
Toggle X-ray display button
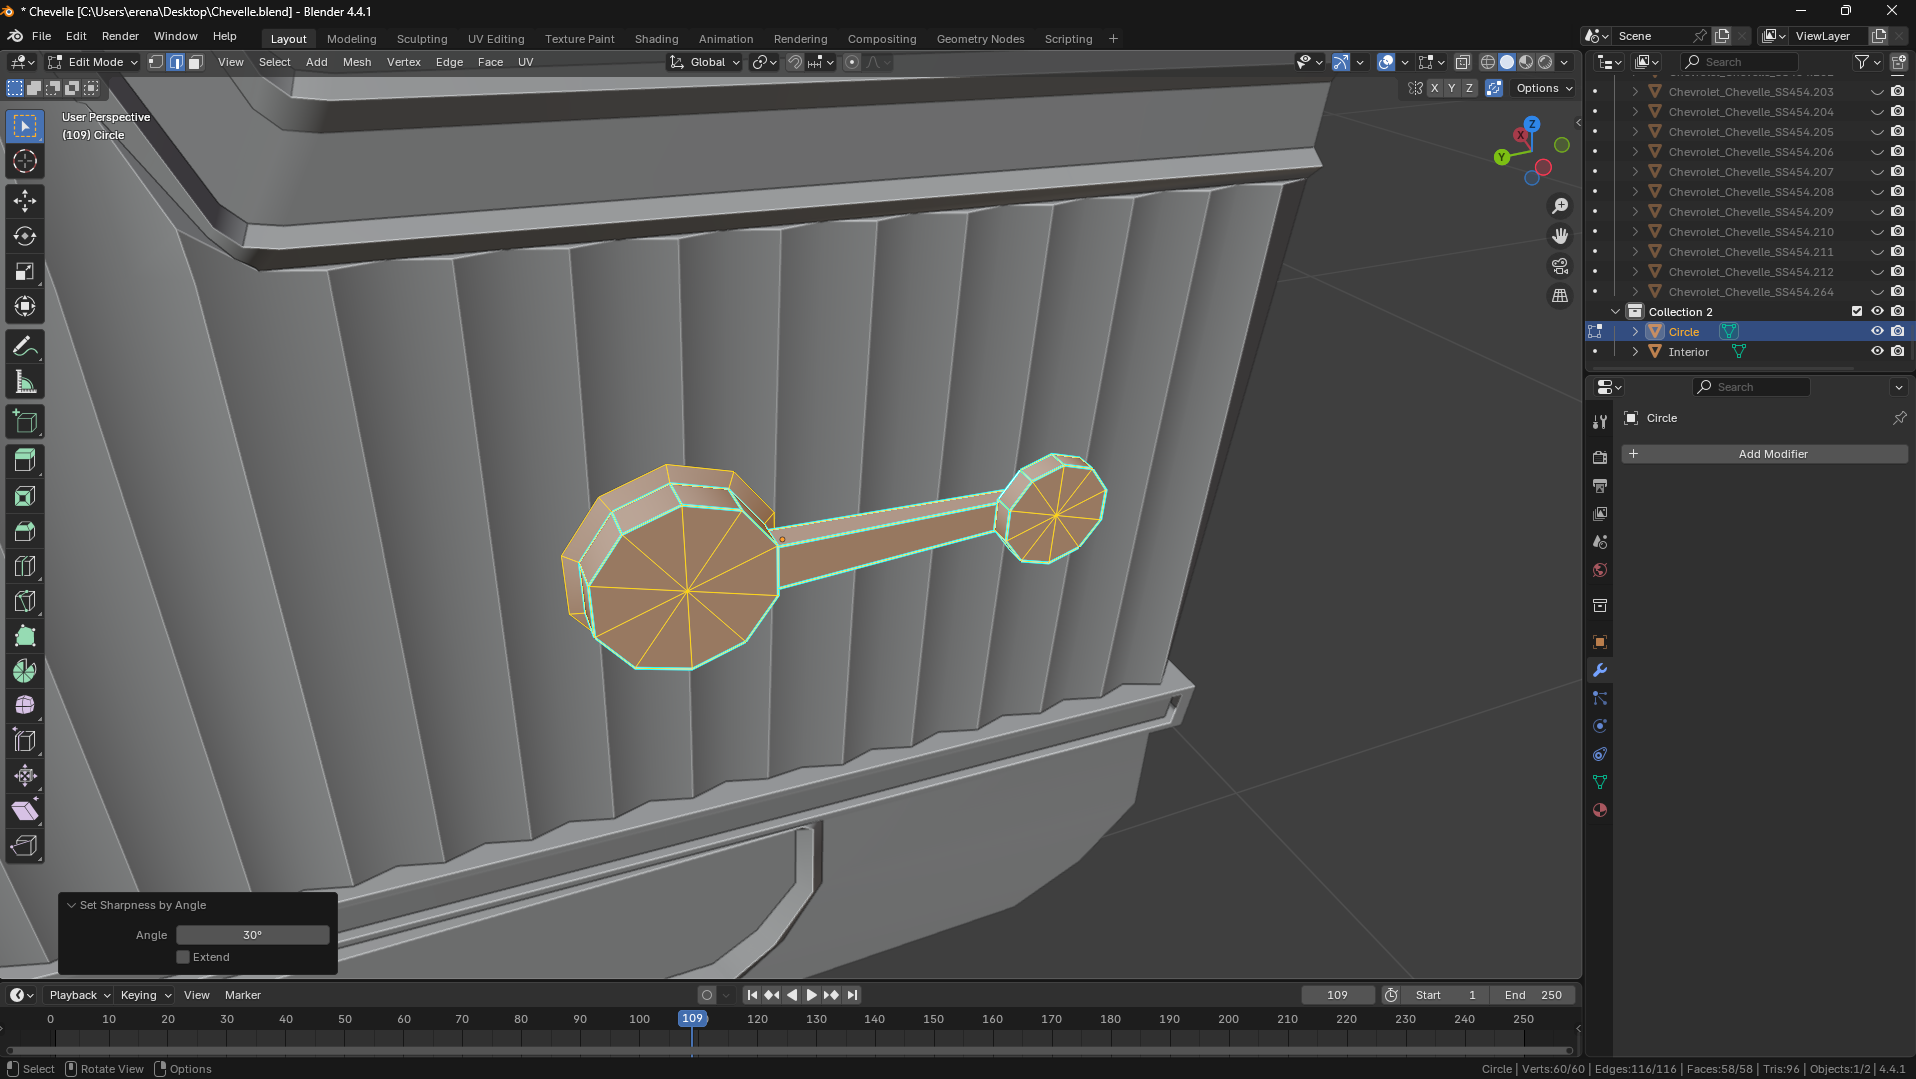[x=1463, y=62]
